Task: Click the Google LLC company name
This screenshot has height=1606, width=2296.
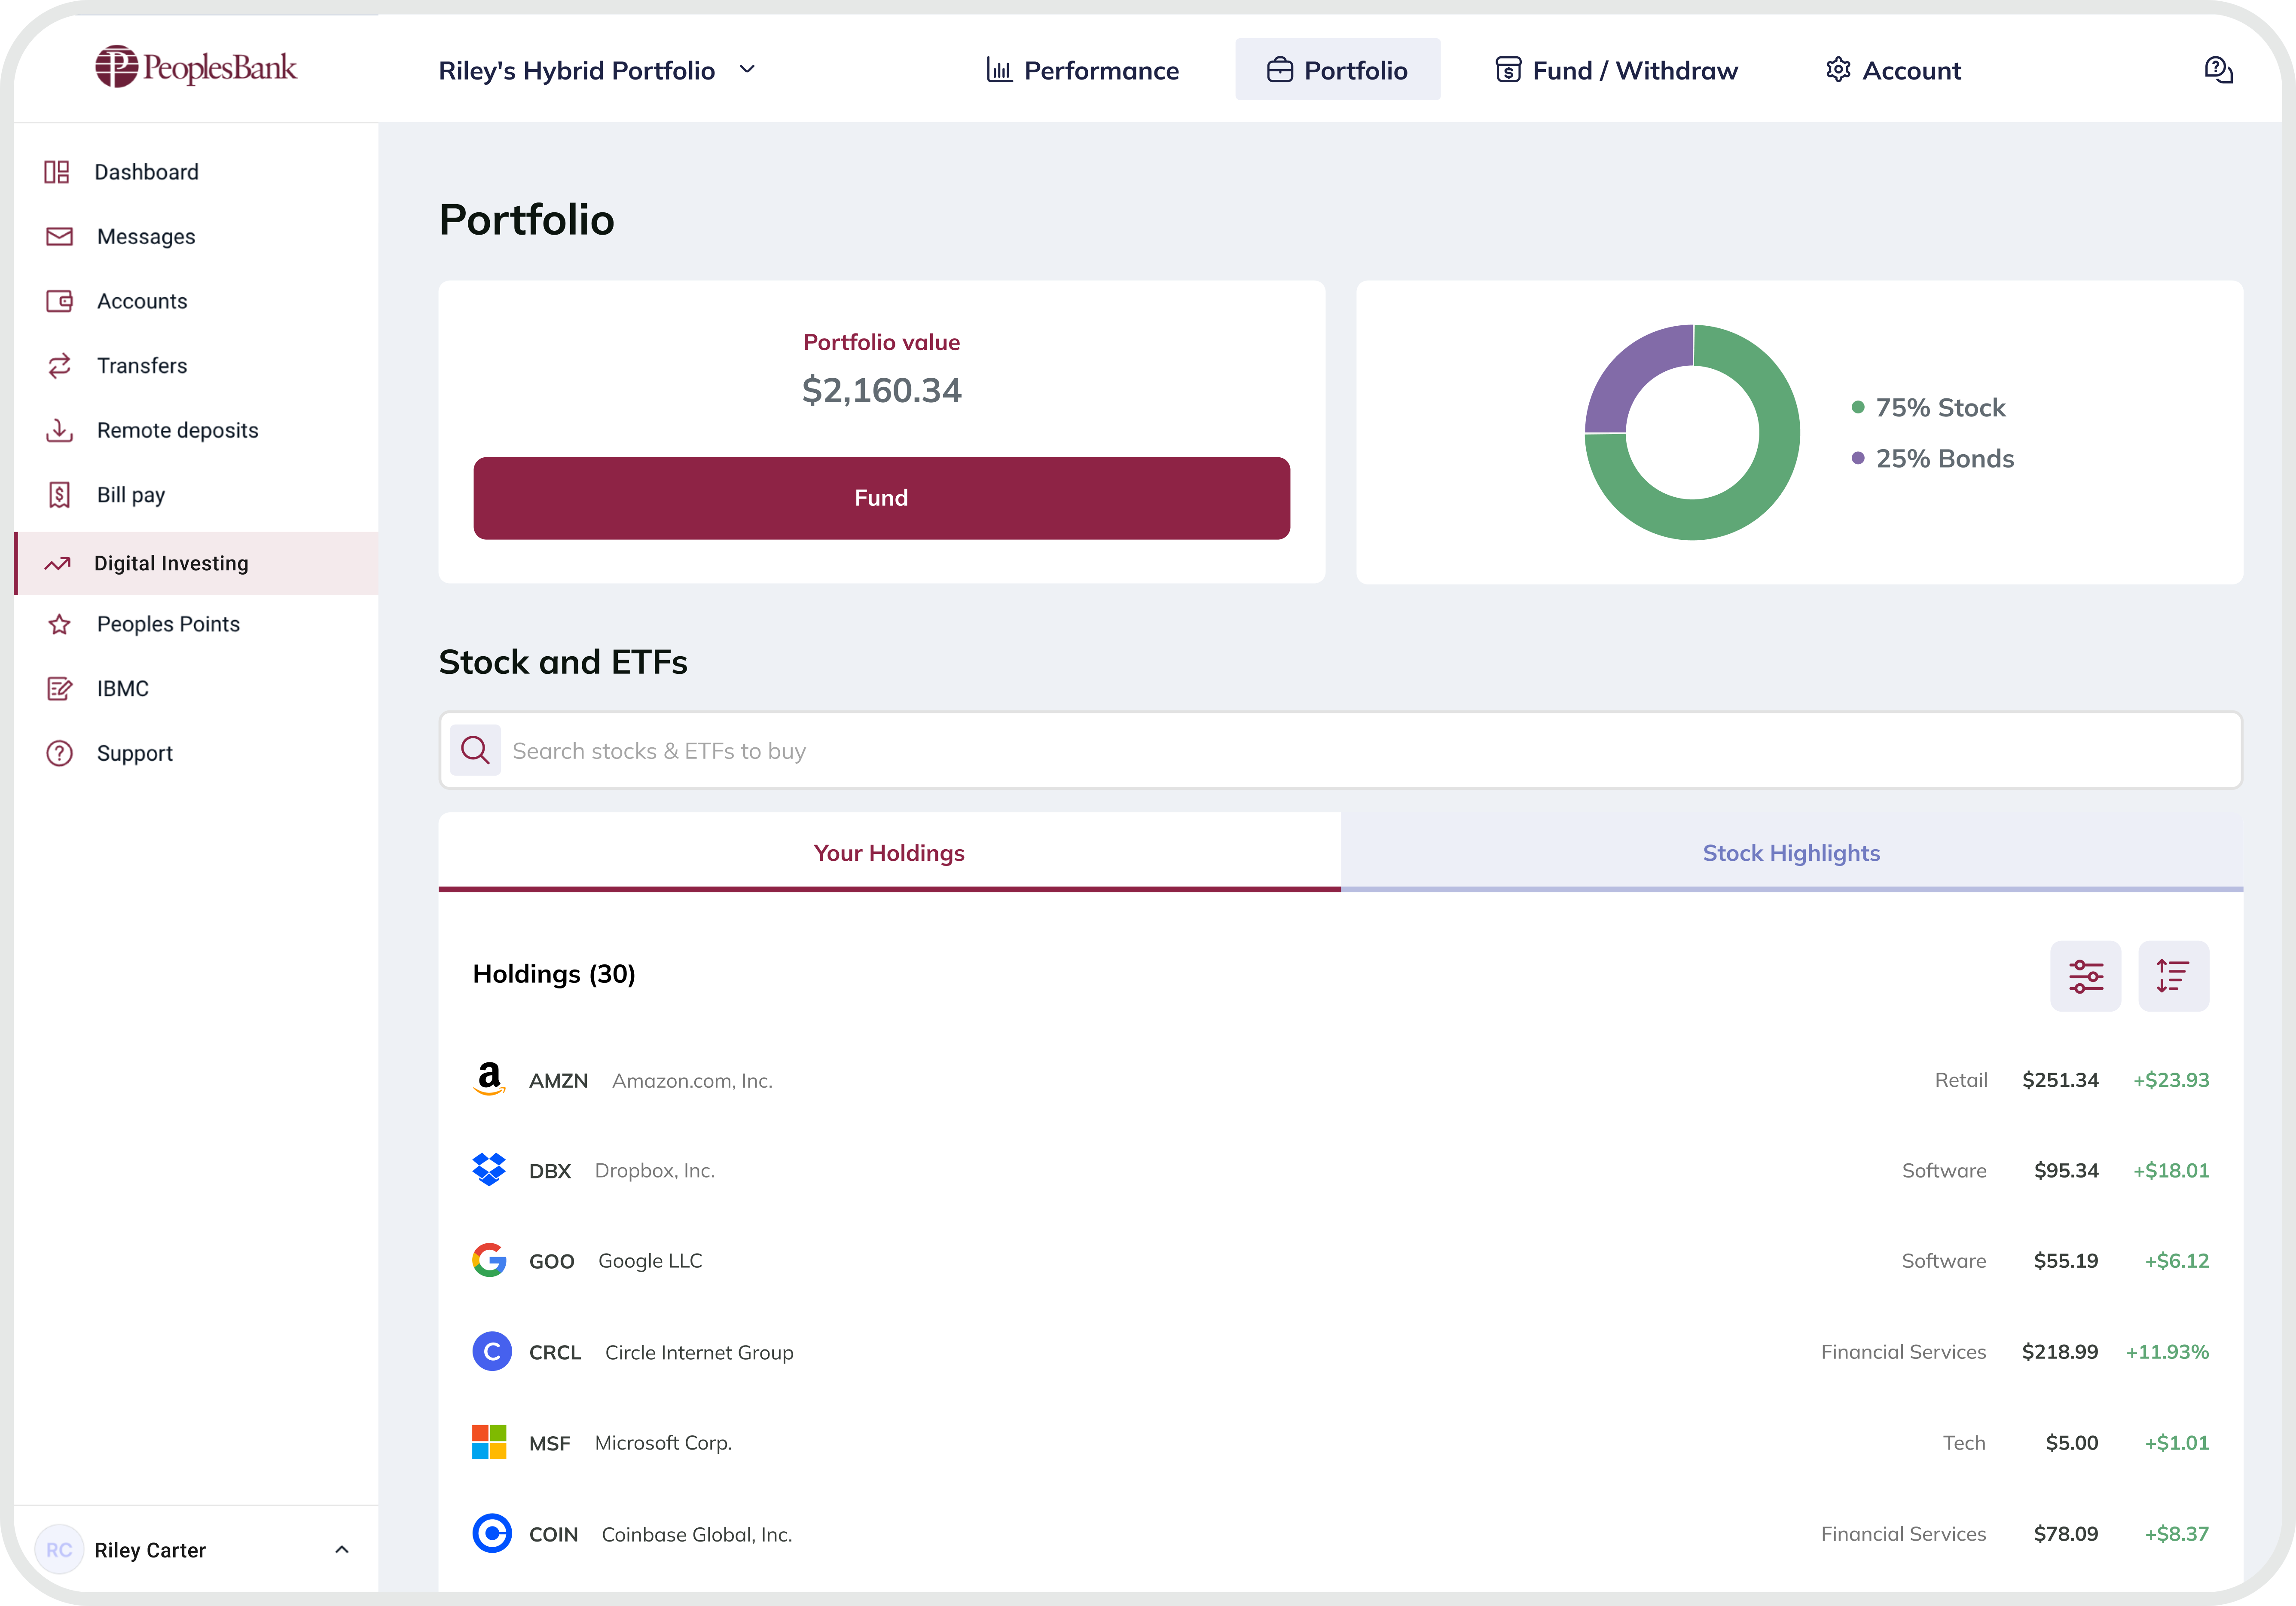Action: pos(650,1261)
